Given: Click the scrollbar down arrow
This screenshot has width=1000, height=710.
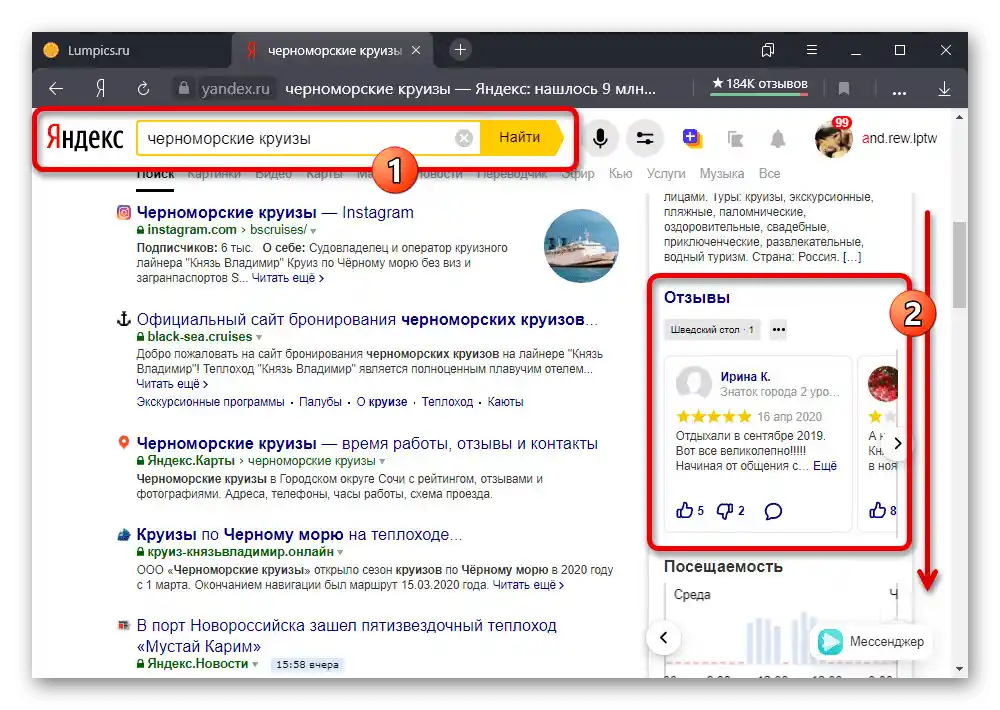Looking at the screenshot, I should 960,669.
